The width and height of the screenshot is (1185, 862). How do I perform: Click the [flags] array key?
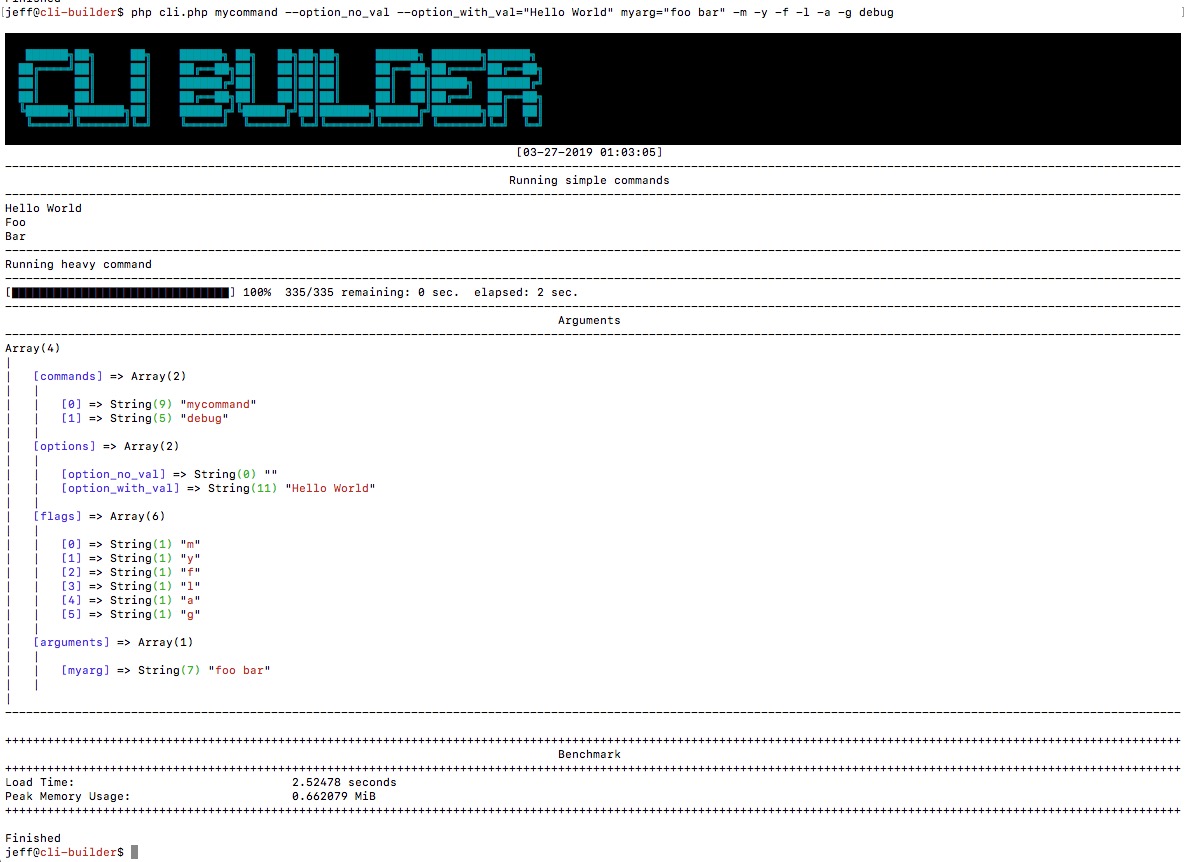[57, 517]
